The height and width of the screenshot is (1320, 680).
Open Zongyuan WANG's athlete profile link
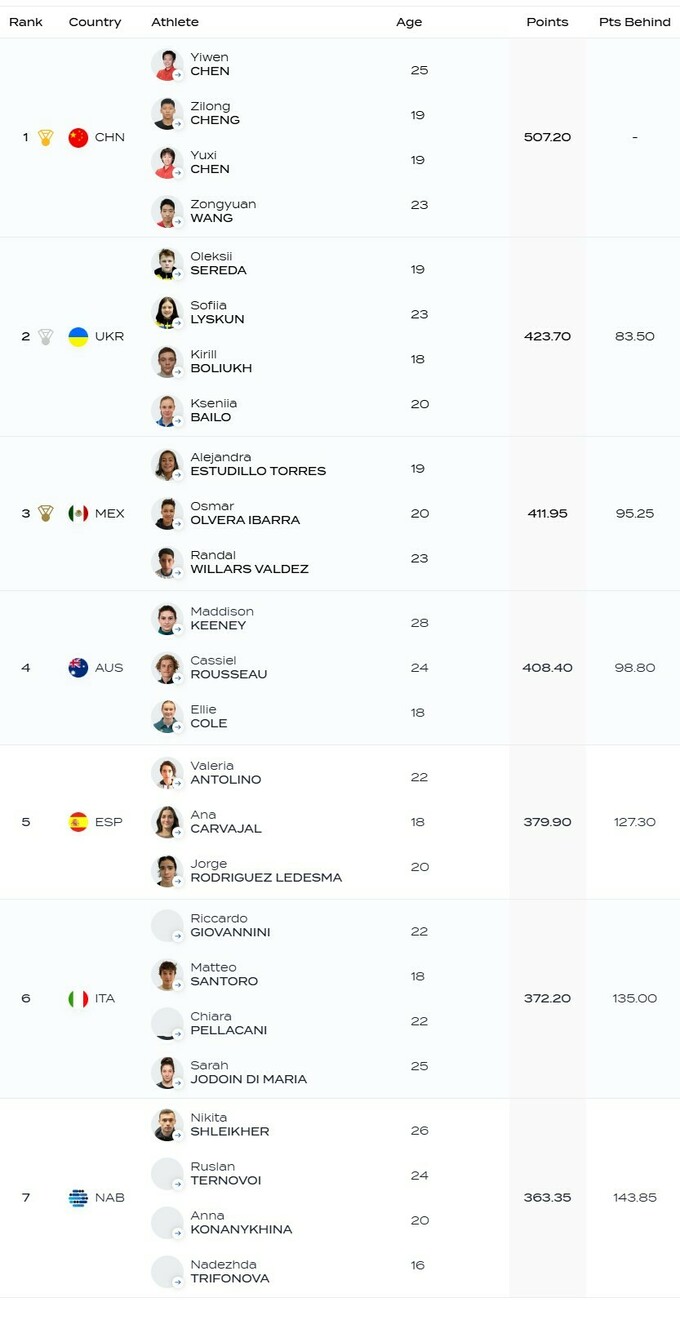point(223,211)
